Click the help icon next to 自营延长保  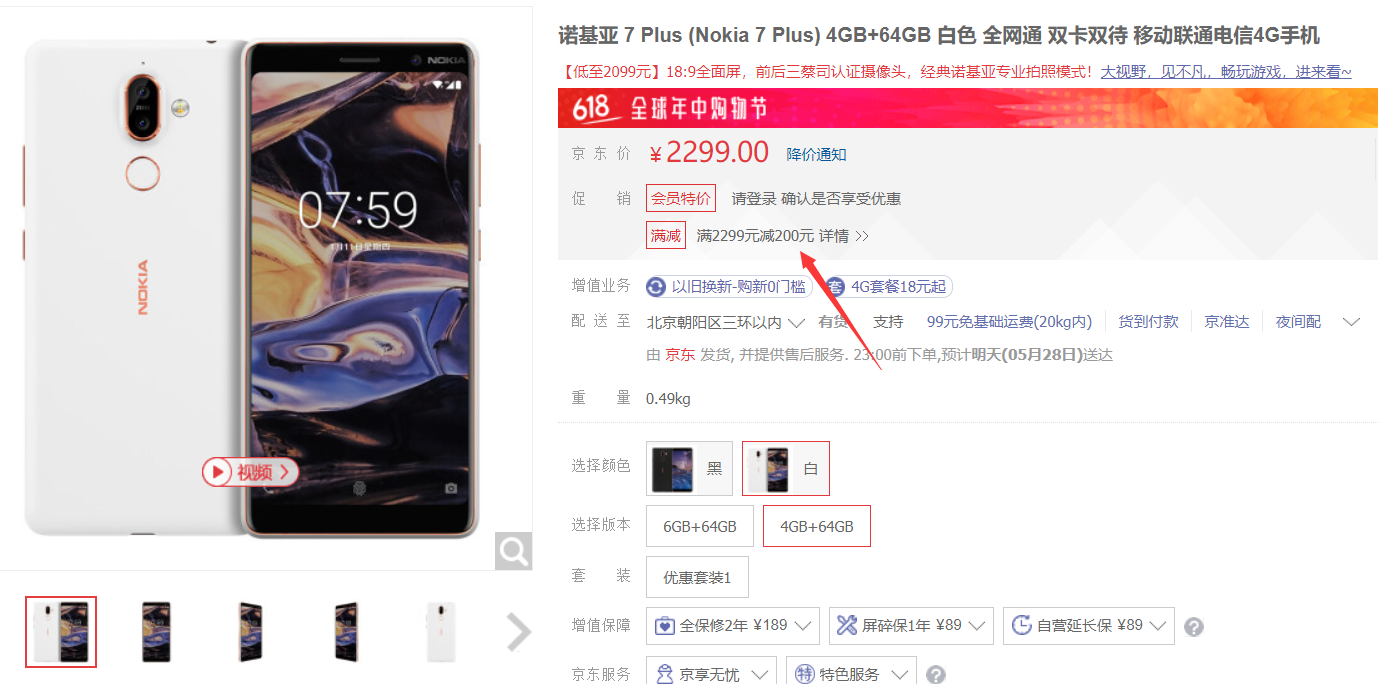point(1193,627)
